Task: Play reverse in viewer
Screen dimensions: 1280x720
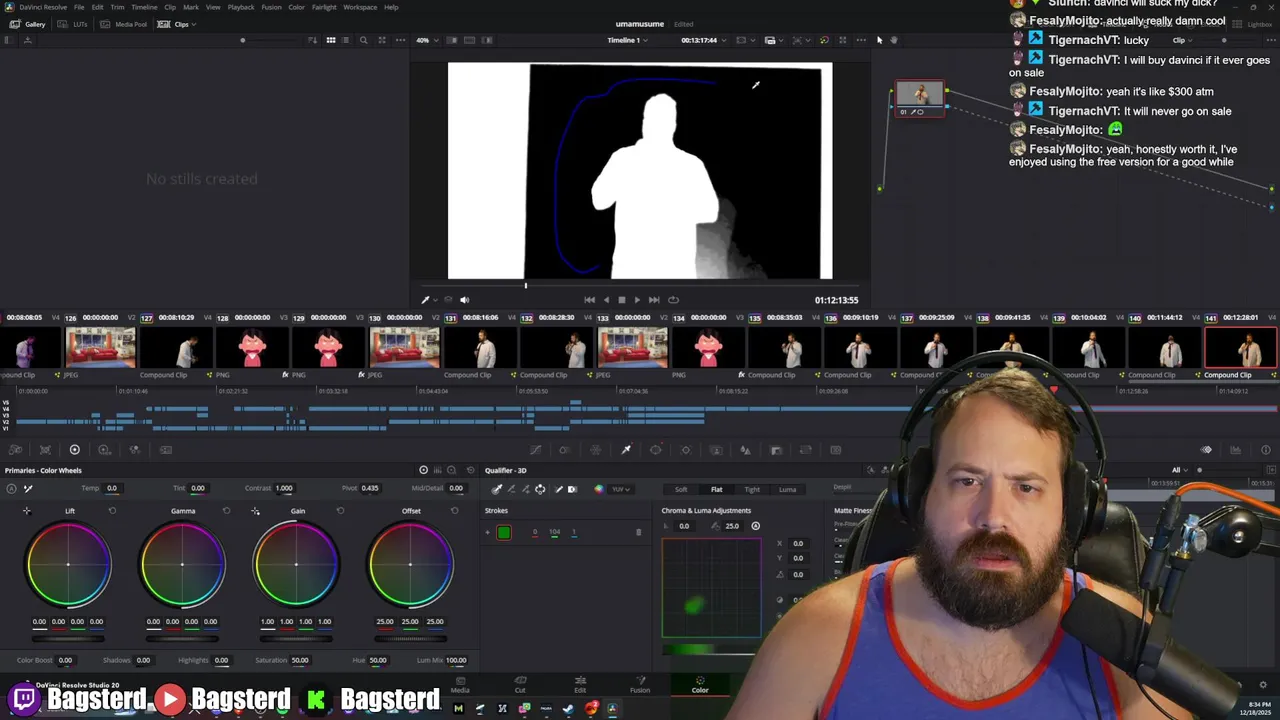Action: coord(605,300)
